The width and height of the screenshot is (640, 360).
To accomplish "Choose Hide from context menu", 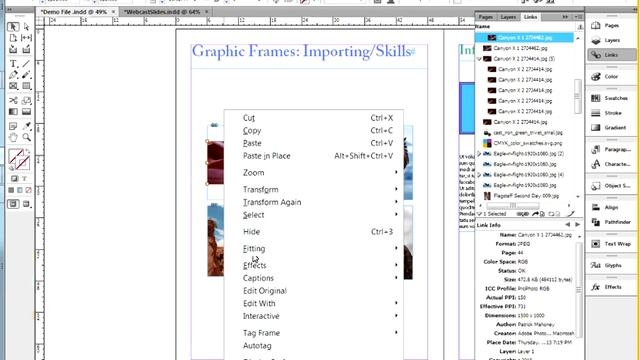I will [313, 232].
